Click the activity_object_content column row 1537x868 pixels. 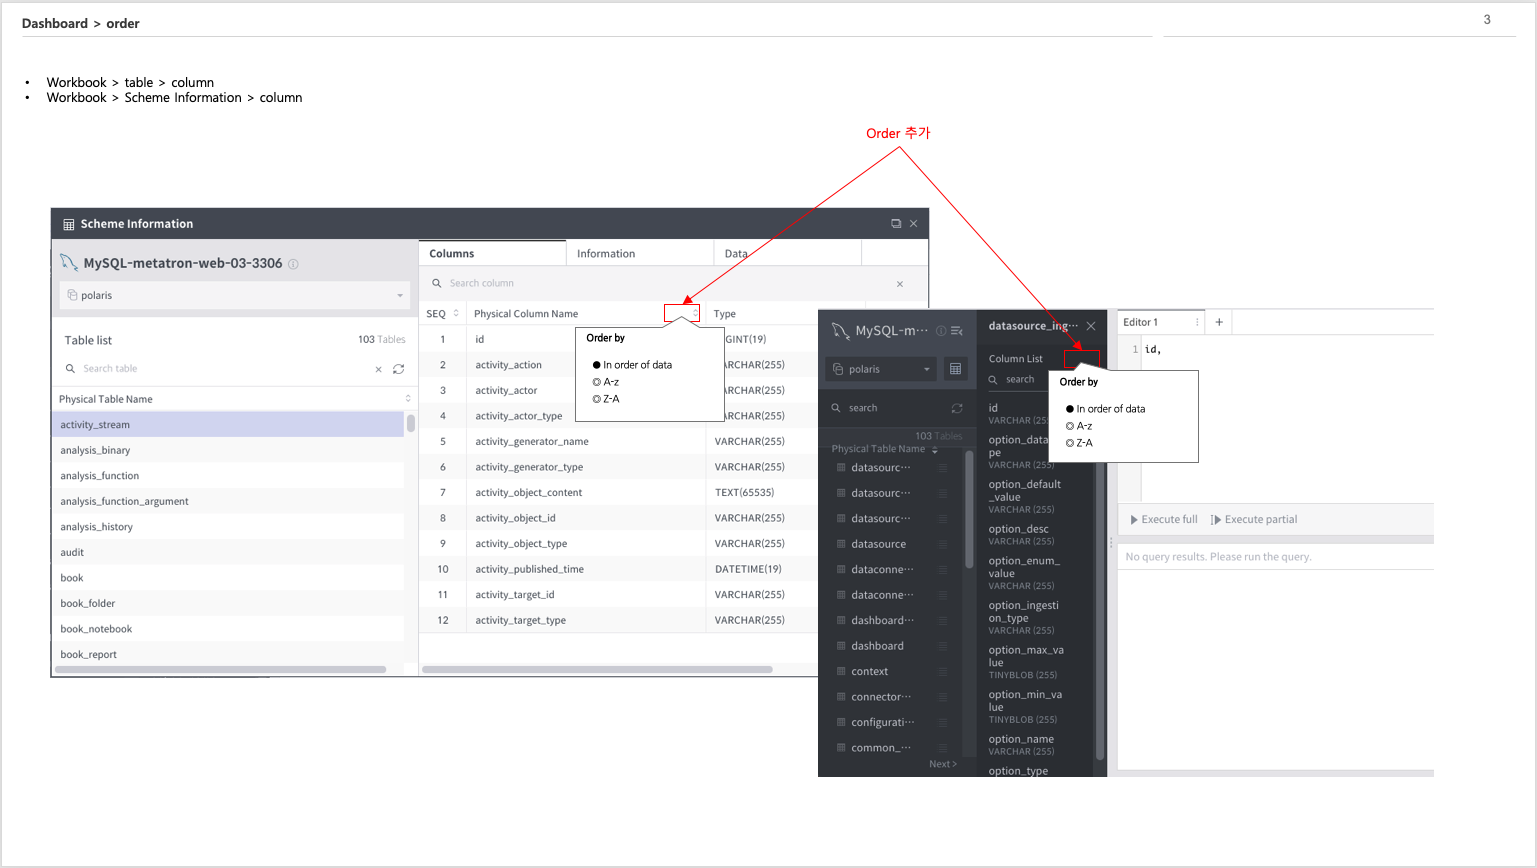click(x=618, y=492)
